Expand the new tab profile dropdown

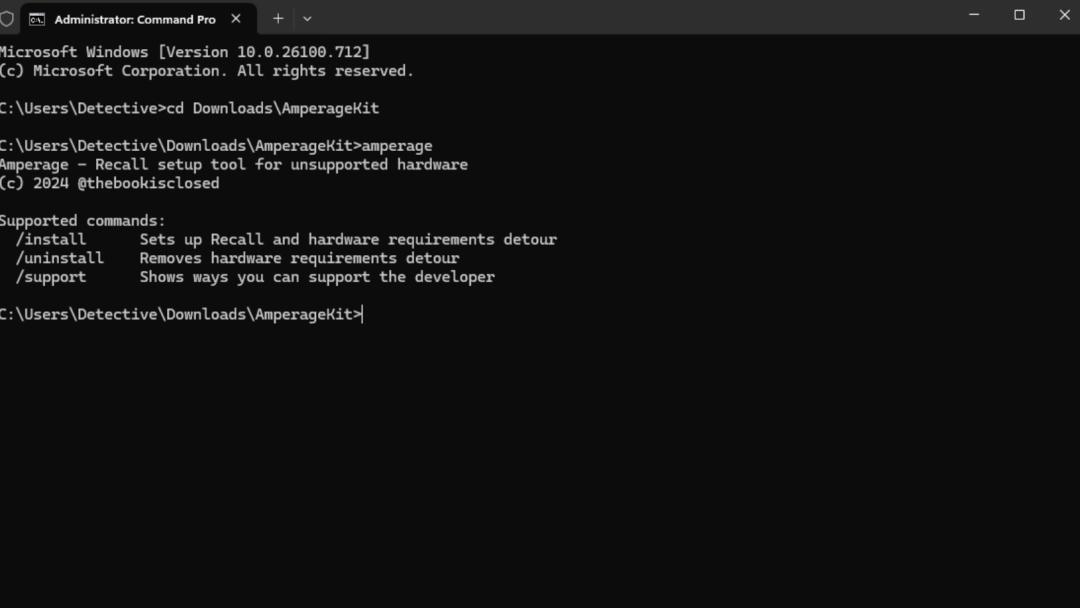click(307, 18)
